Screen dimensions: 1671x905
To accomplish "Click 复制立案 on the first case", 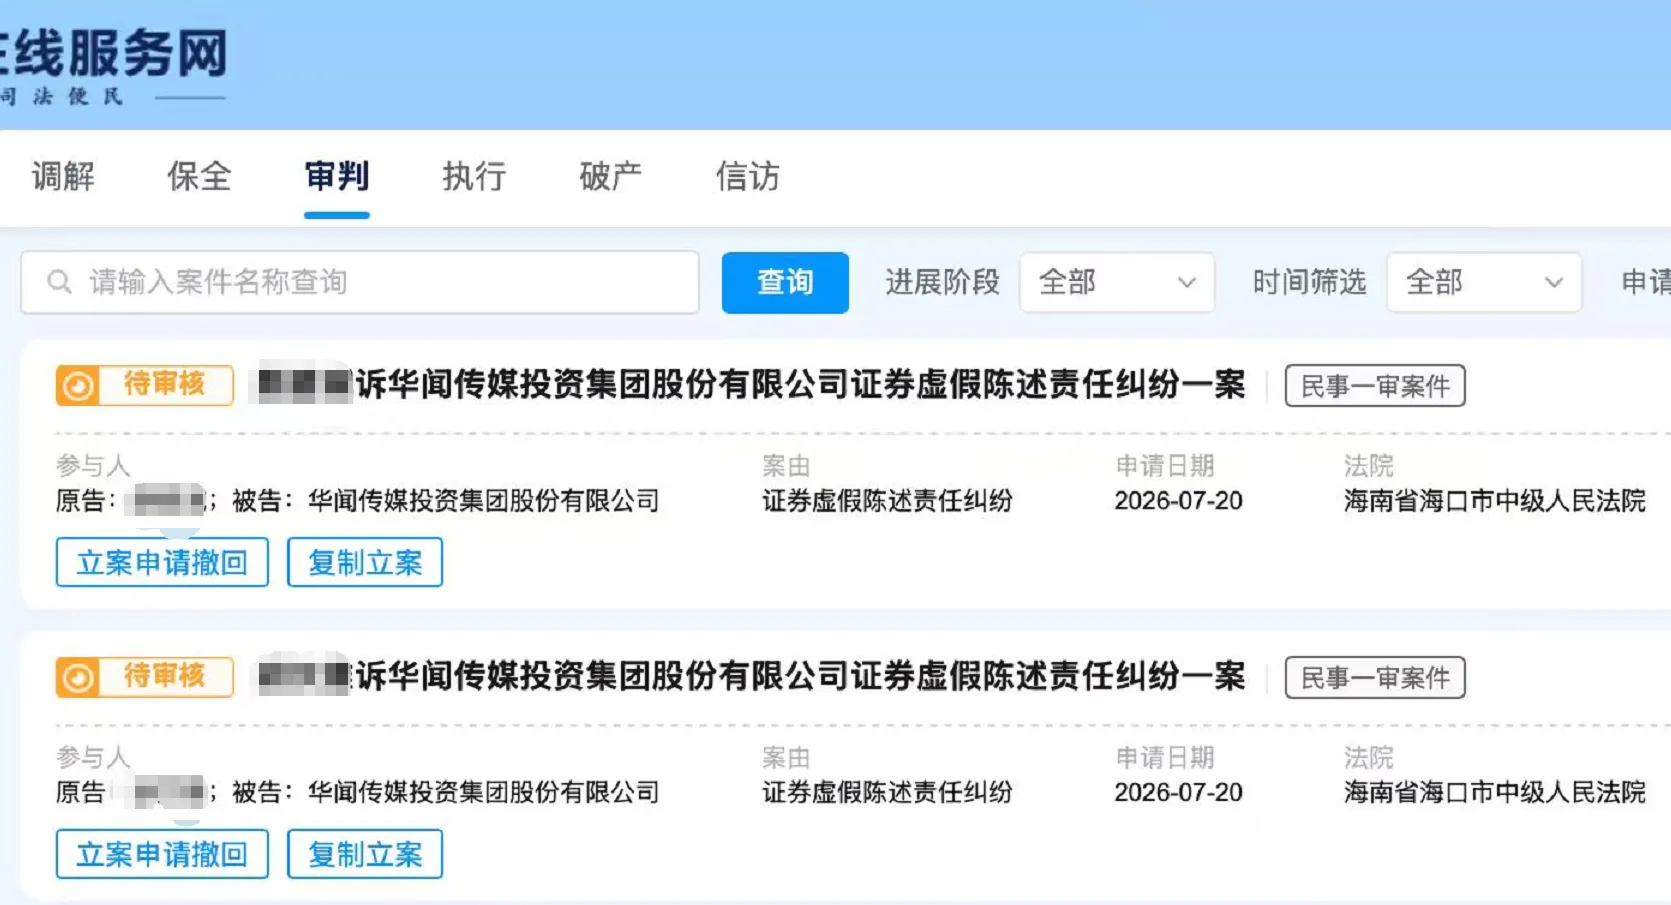I will [x=365, y=562].
